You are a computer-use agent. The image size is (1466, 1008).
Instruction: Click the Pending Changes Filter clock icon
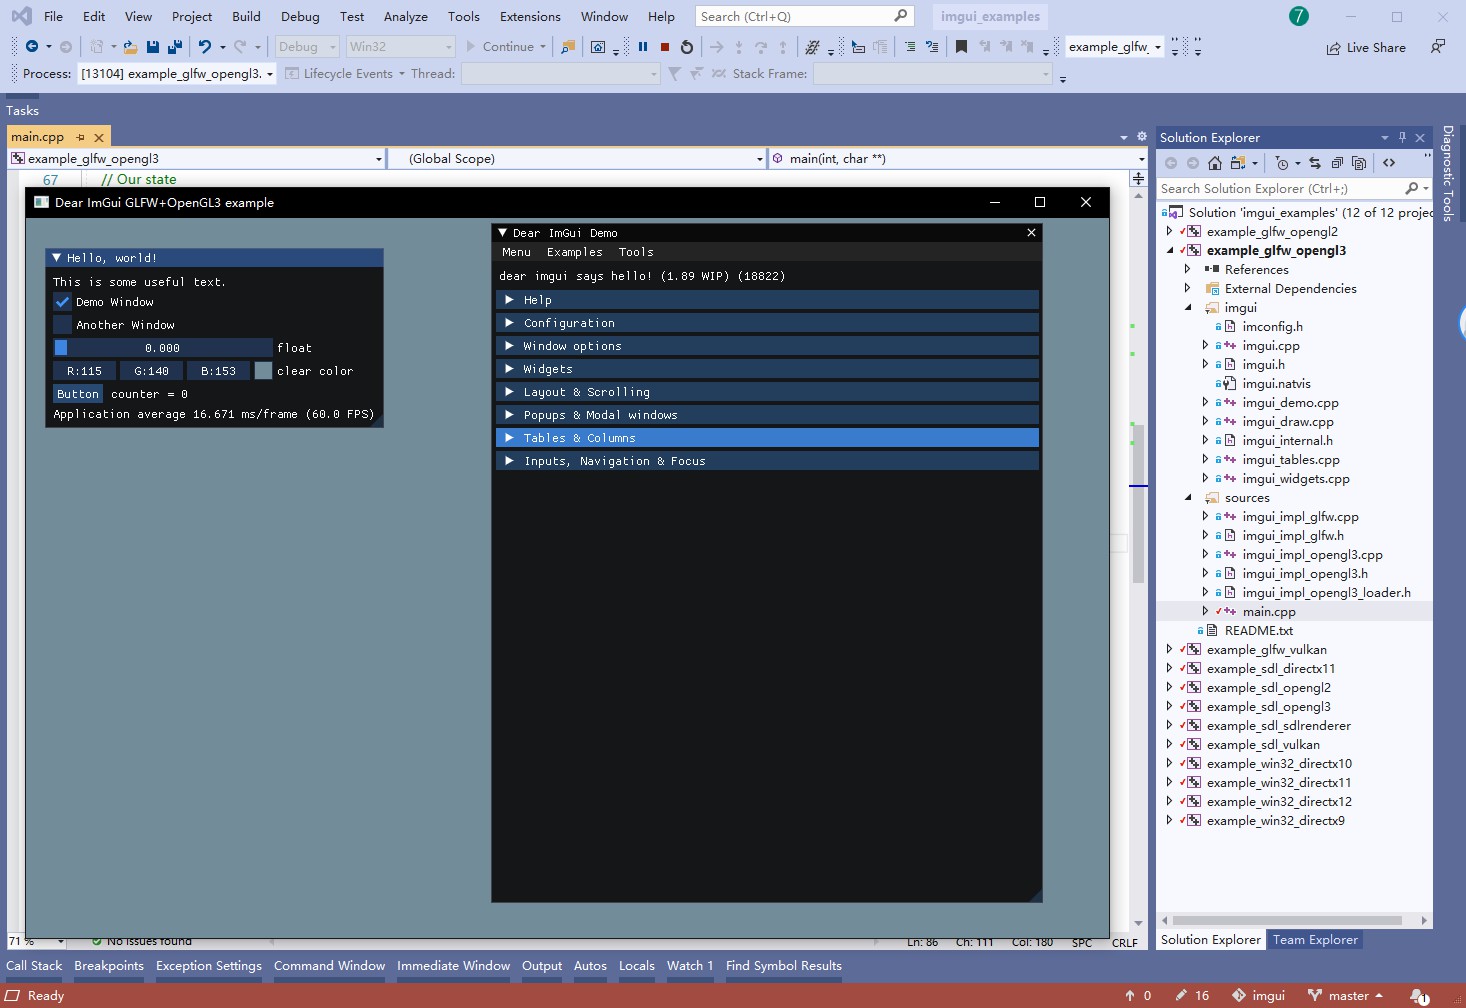1282,163
